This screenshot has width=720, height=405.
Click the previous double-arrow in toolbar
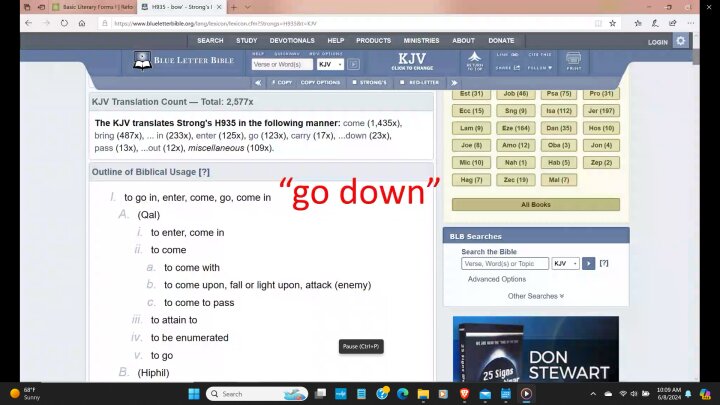point(258,83)
